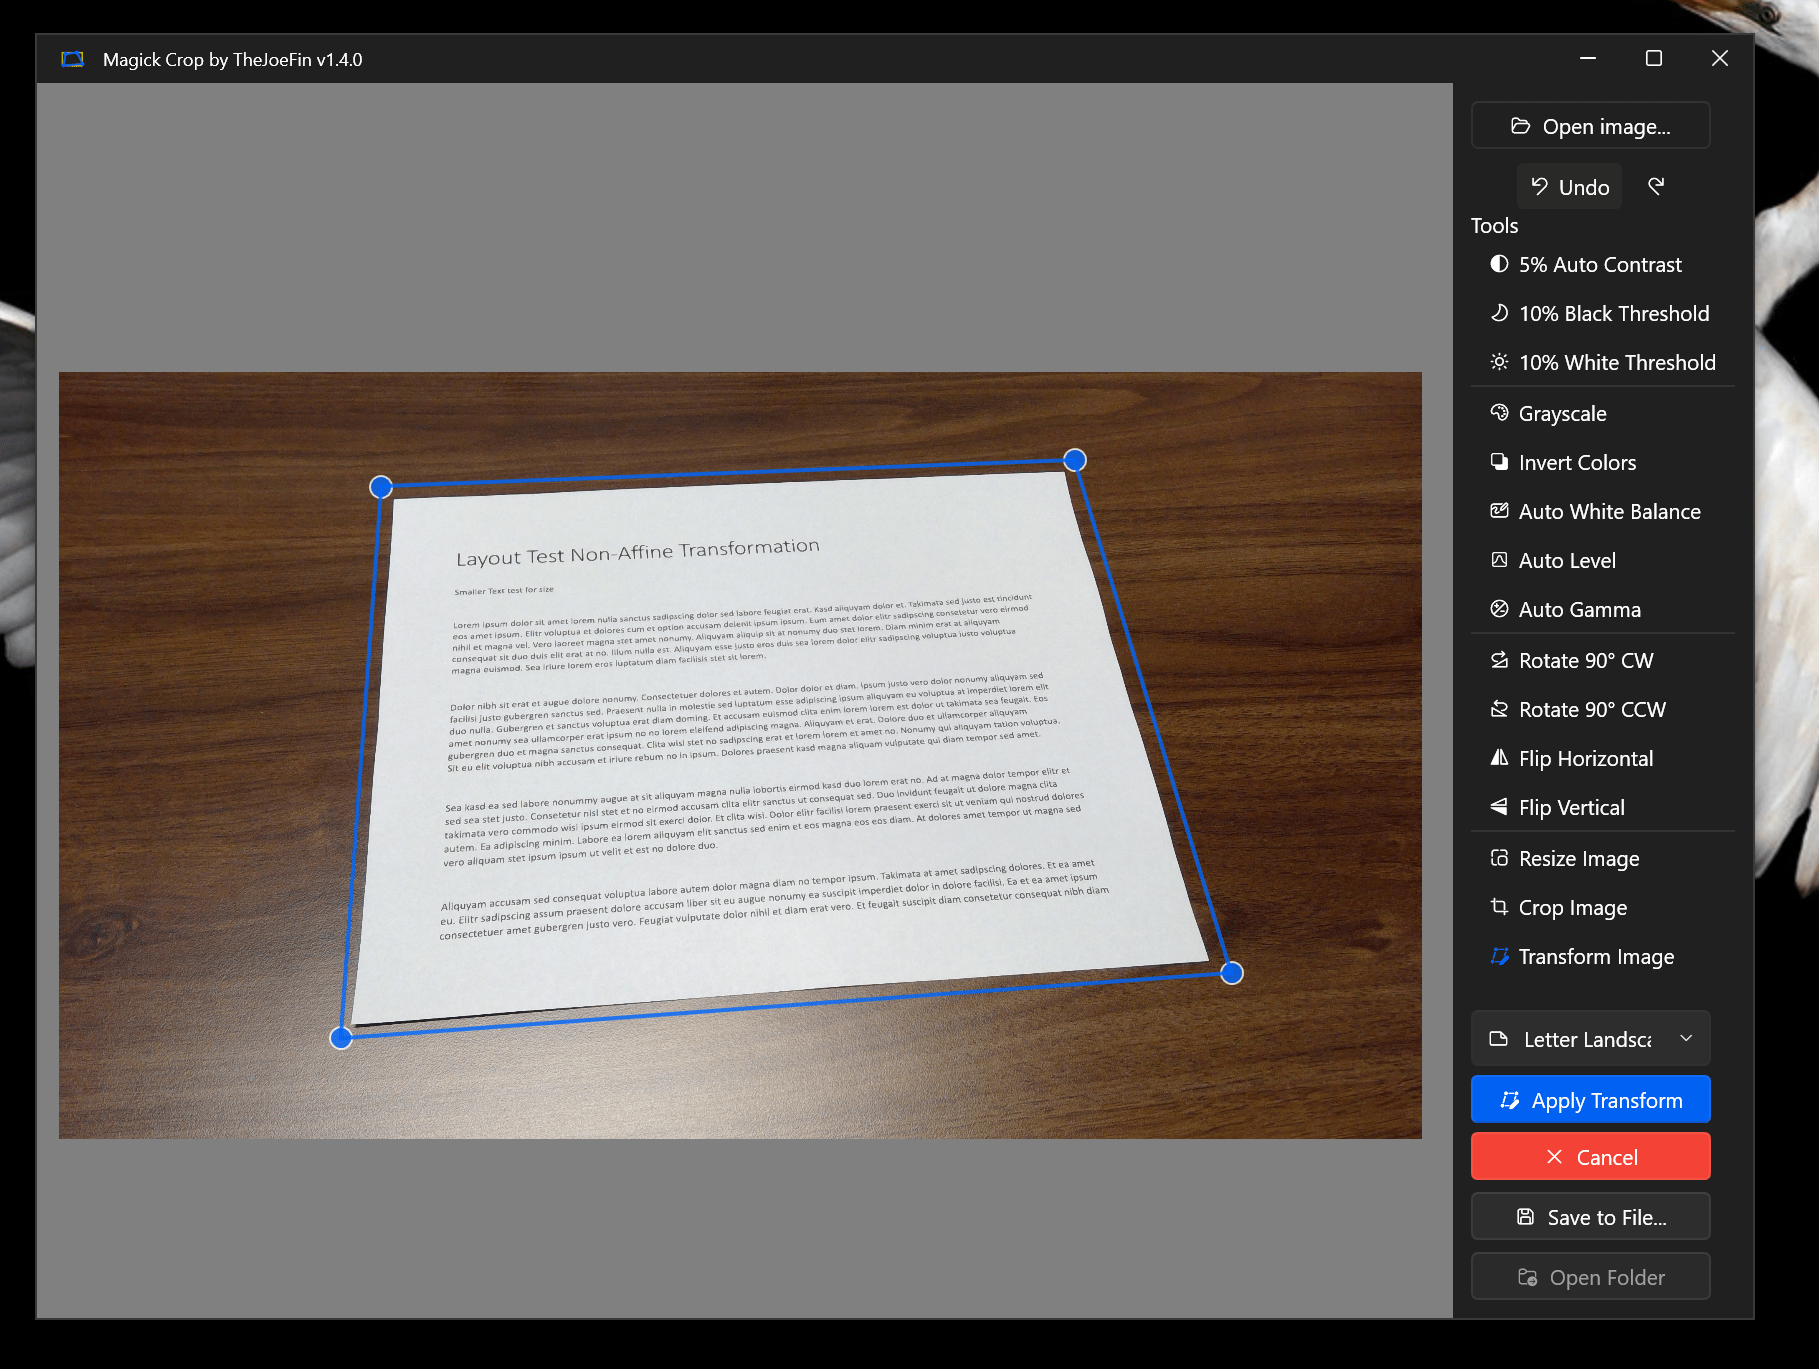The image size is (1819, 1369).
Task: Select Crop Image tool
Action: tap(1572, 908)
